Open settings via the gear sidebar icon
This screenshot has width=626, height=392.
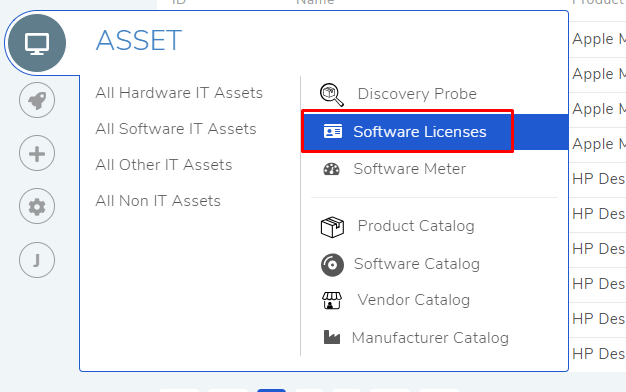(37, 206)
